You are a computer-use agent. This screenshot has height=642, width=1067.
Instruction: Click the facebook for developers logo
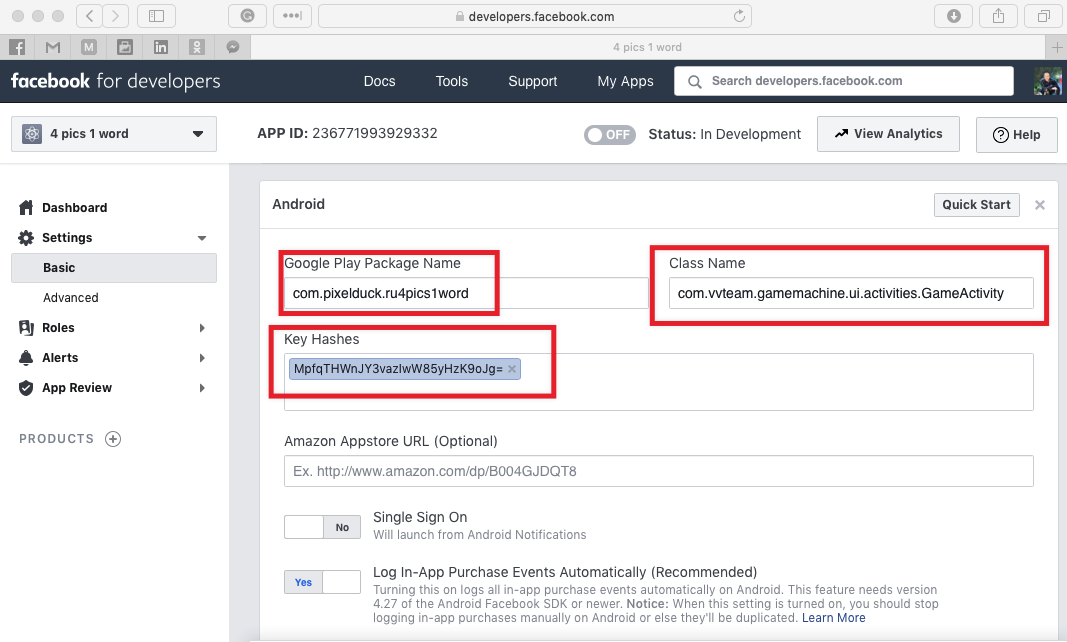coord(116,81)
